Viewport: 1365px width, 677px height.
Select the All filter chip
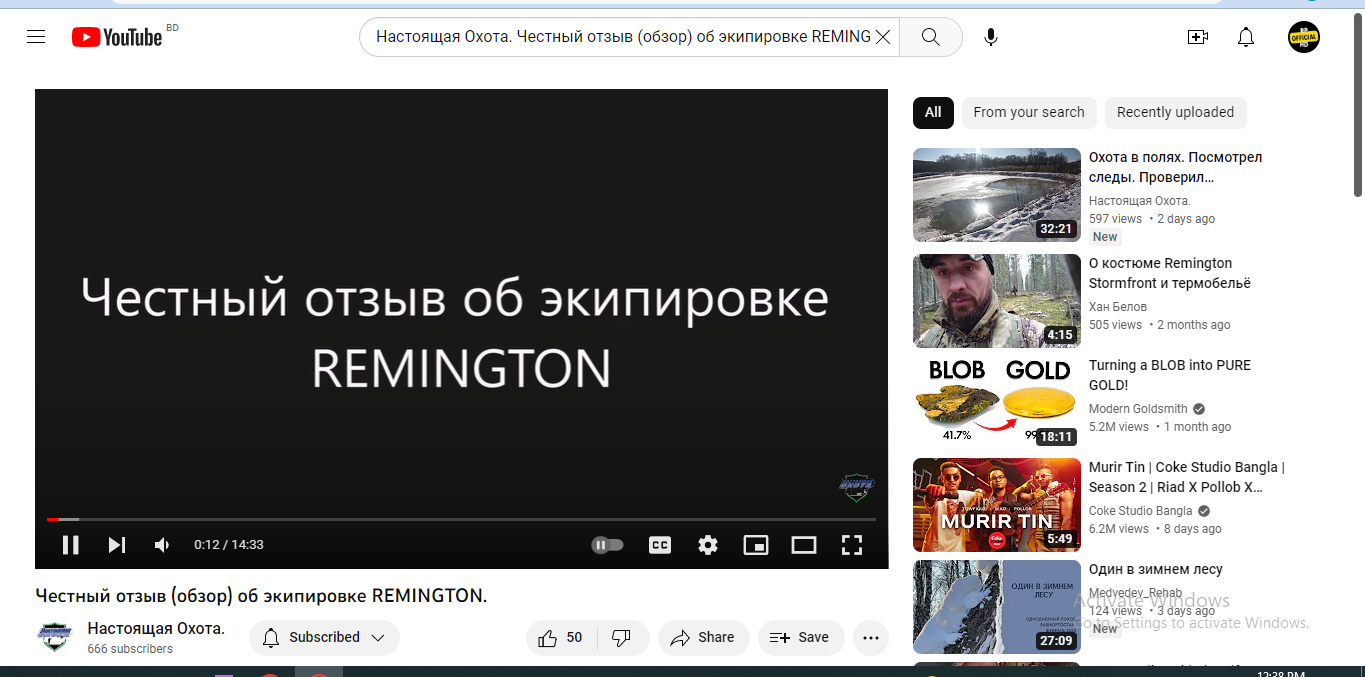click(x=933, y=112)
